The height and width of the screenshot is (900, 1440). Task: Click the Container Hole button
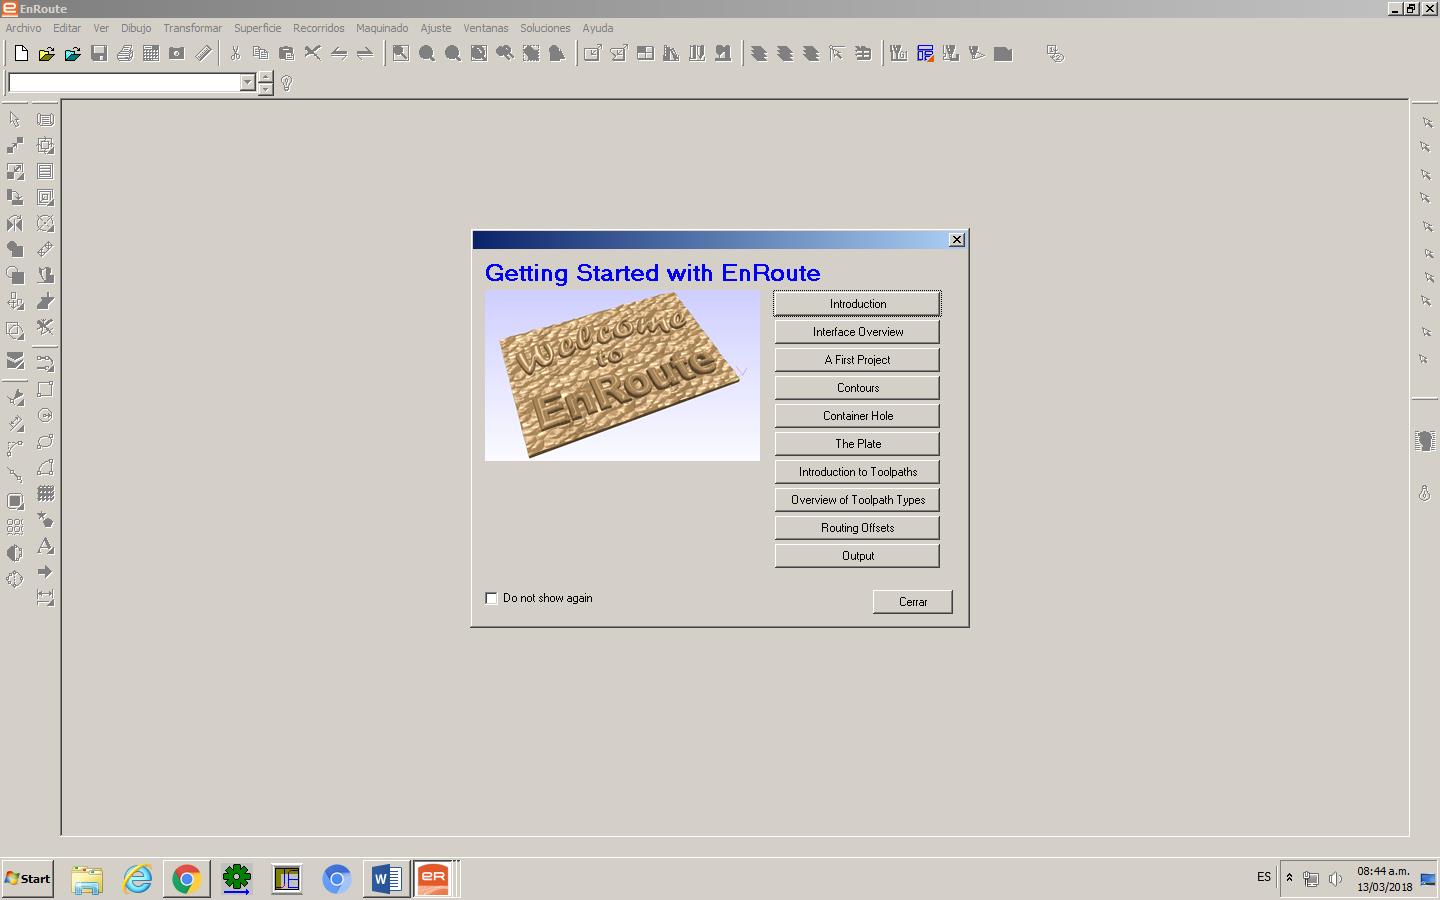click(857, 416)
